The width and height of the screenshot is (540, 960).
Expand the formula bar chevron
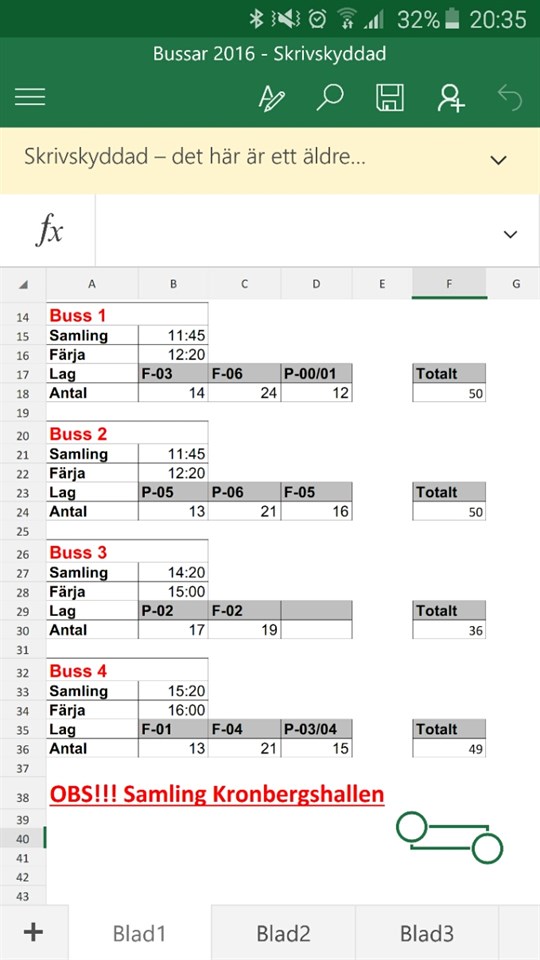(510, 234)
